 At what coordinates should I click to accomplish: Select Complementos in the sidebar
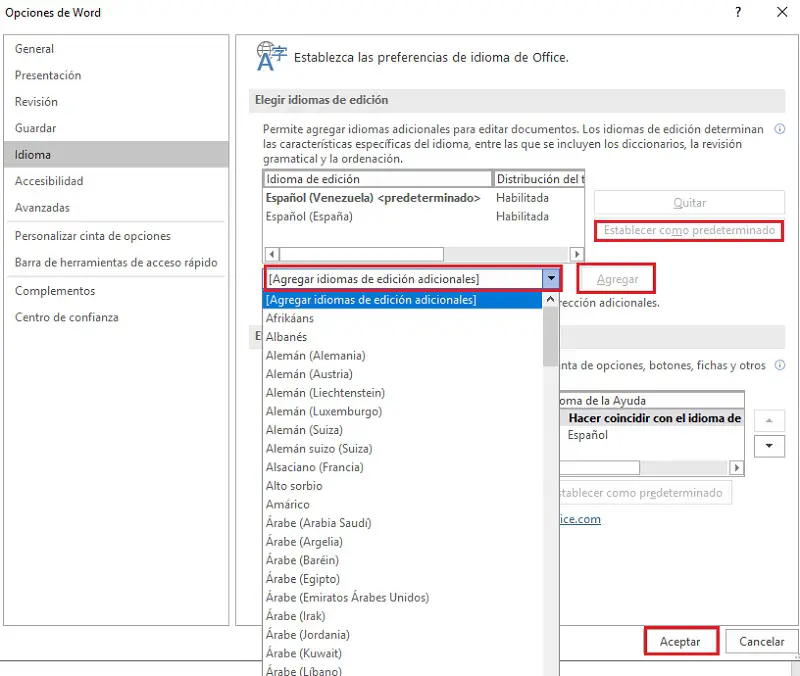pos(116,291)
